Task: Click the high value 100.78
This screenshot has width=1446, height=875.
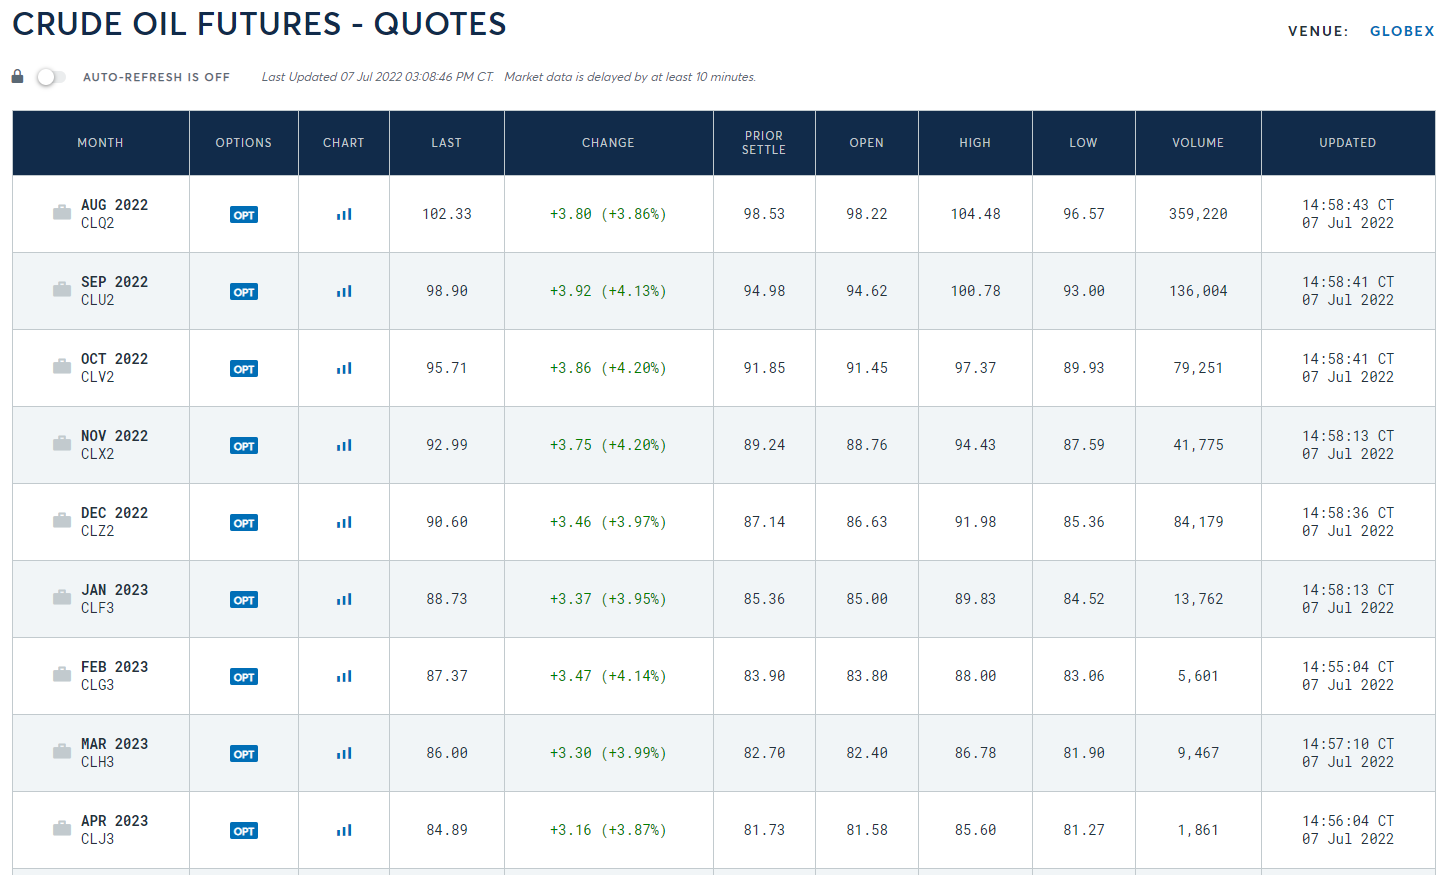Action: coord(975,291)
